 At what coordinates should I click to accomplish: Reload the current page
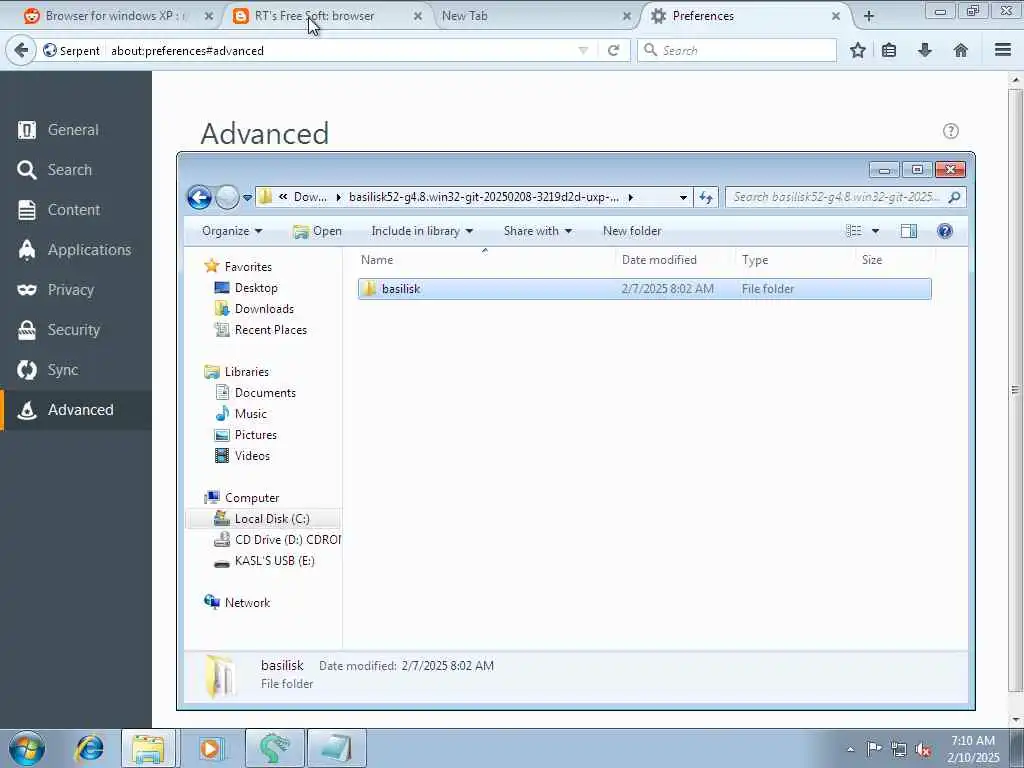click(x=613, y=50)
